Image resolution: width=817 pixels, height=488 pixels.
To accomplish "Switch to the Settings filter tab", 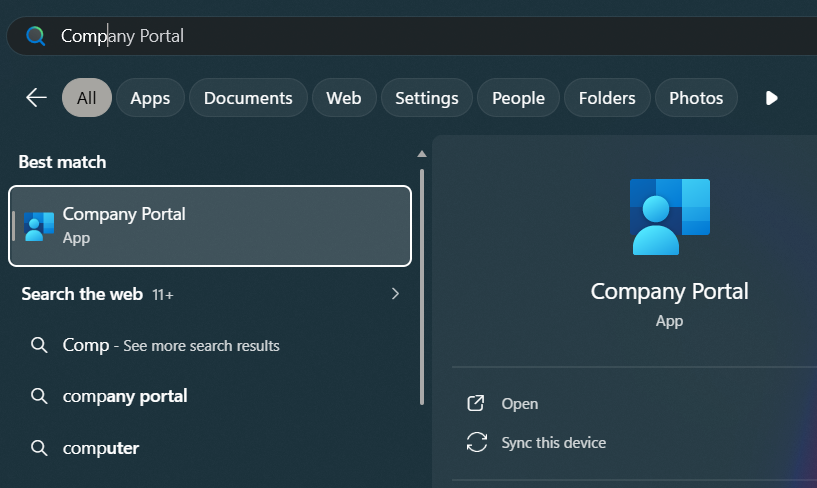I will coord(427,98).
